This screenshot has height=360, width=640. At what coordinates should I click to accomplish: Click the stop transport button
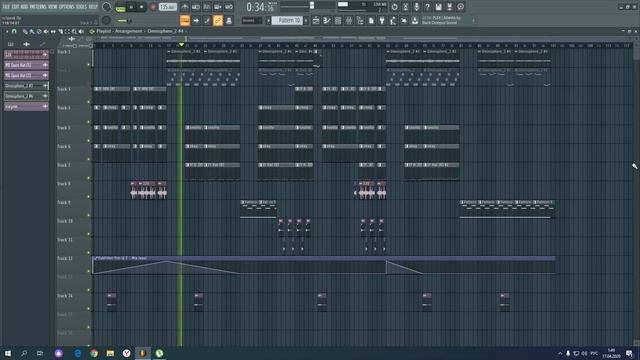(142, 7)
